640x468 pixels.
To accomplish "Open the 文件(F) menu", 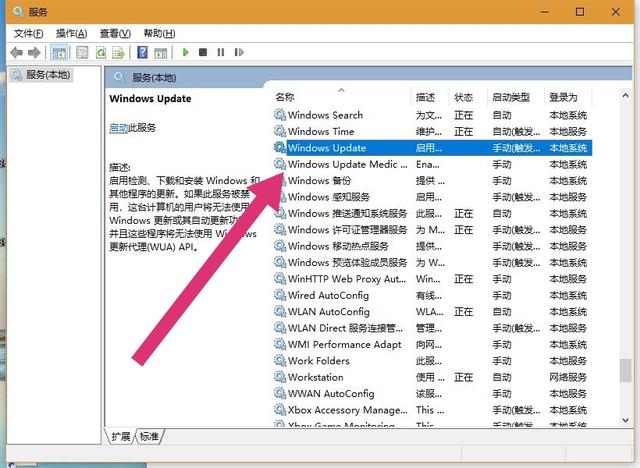I will pyautogui.click(x=29, y=33).
